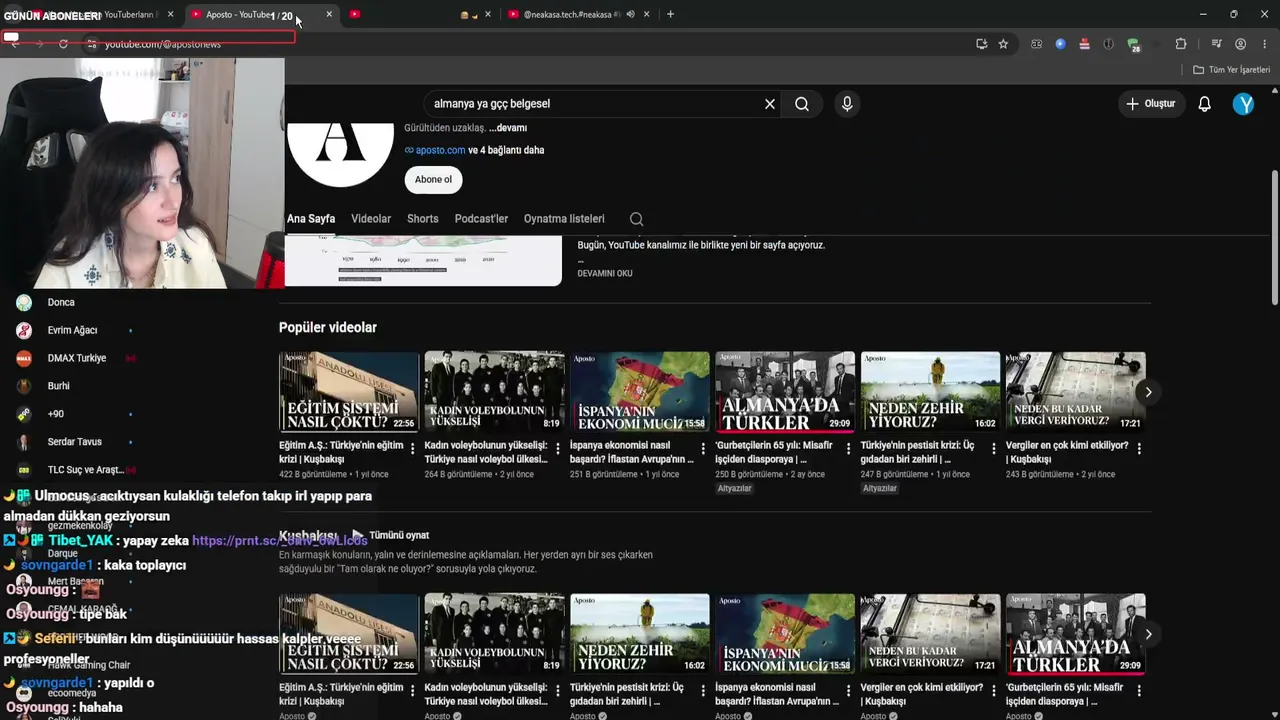Viewport: 1280px width, 720px height.
Task: Play all Kuşbakışı videos via Tümünü oynat
Action: 390,536
